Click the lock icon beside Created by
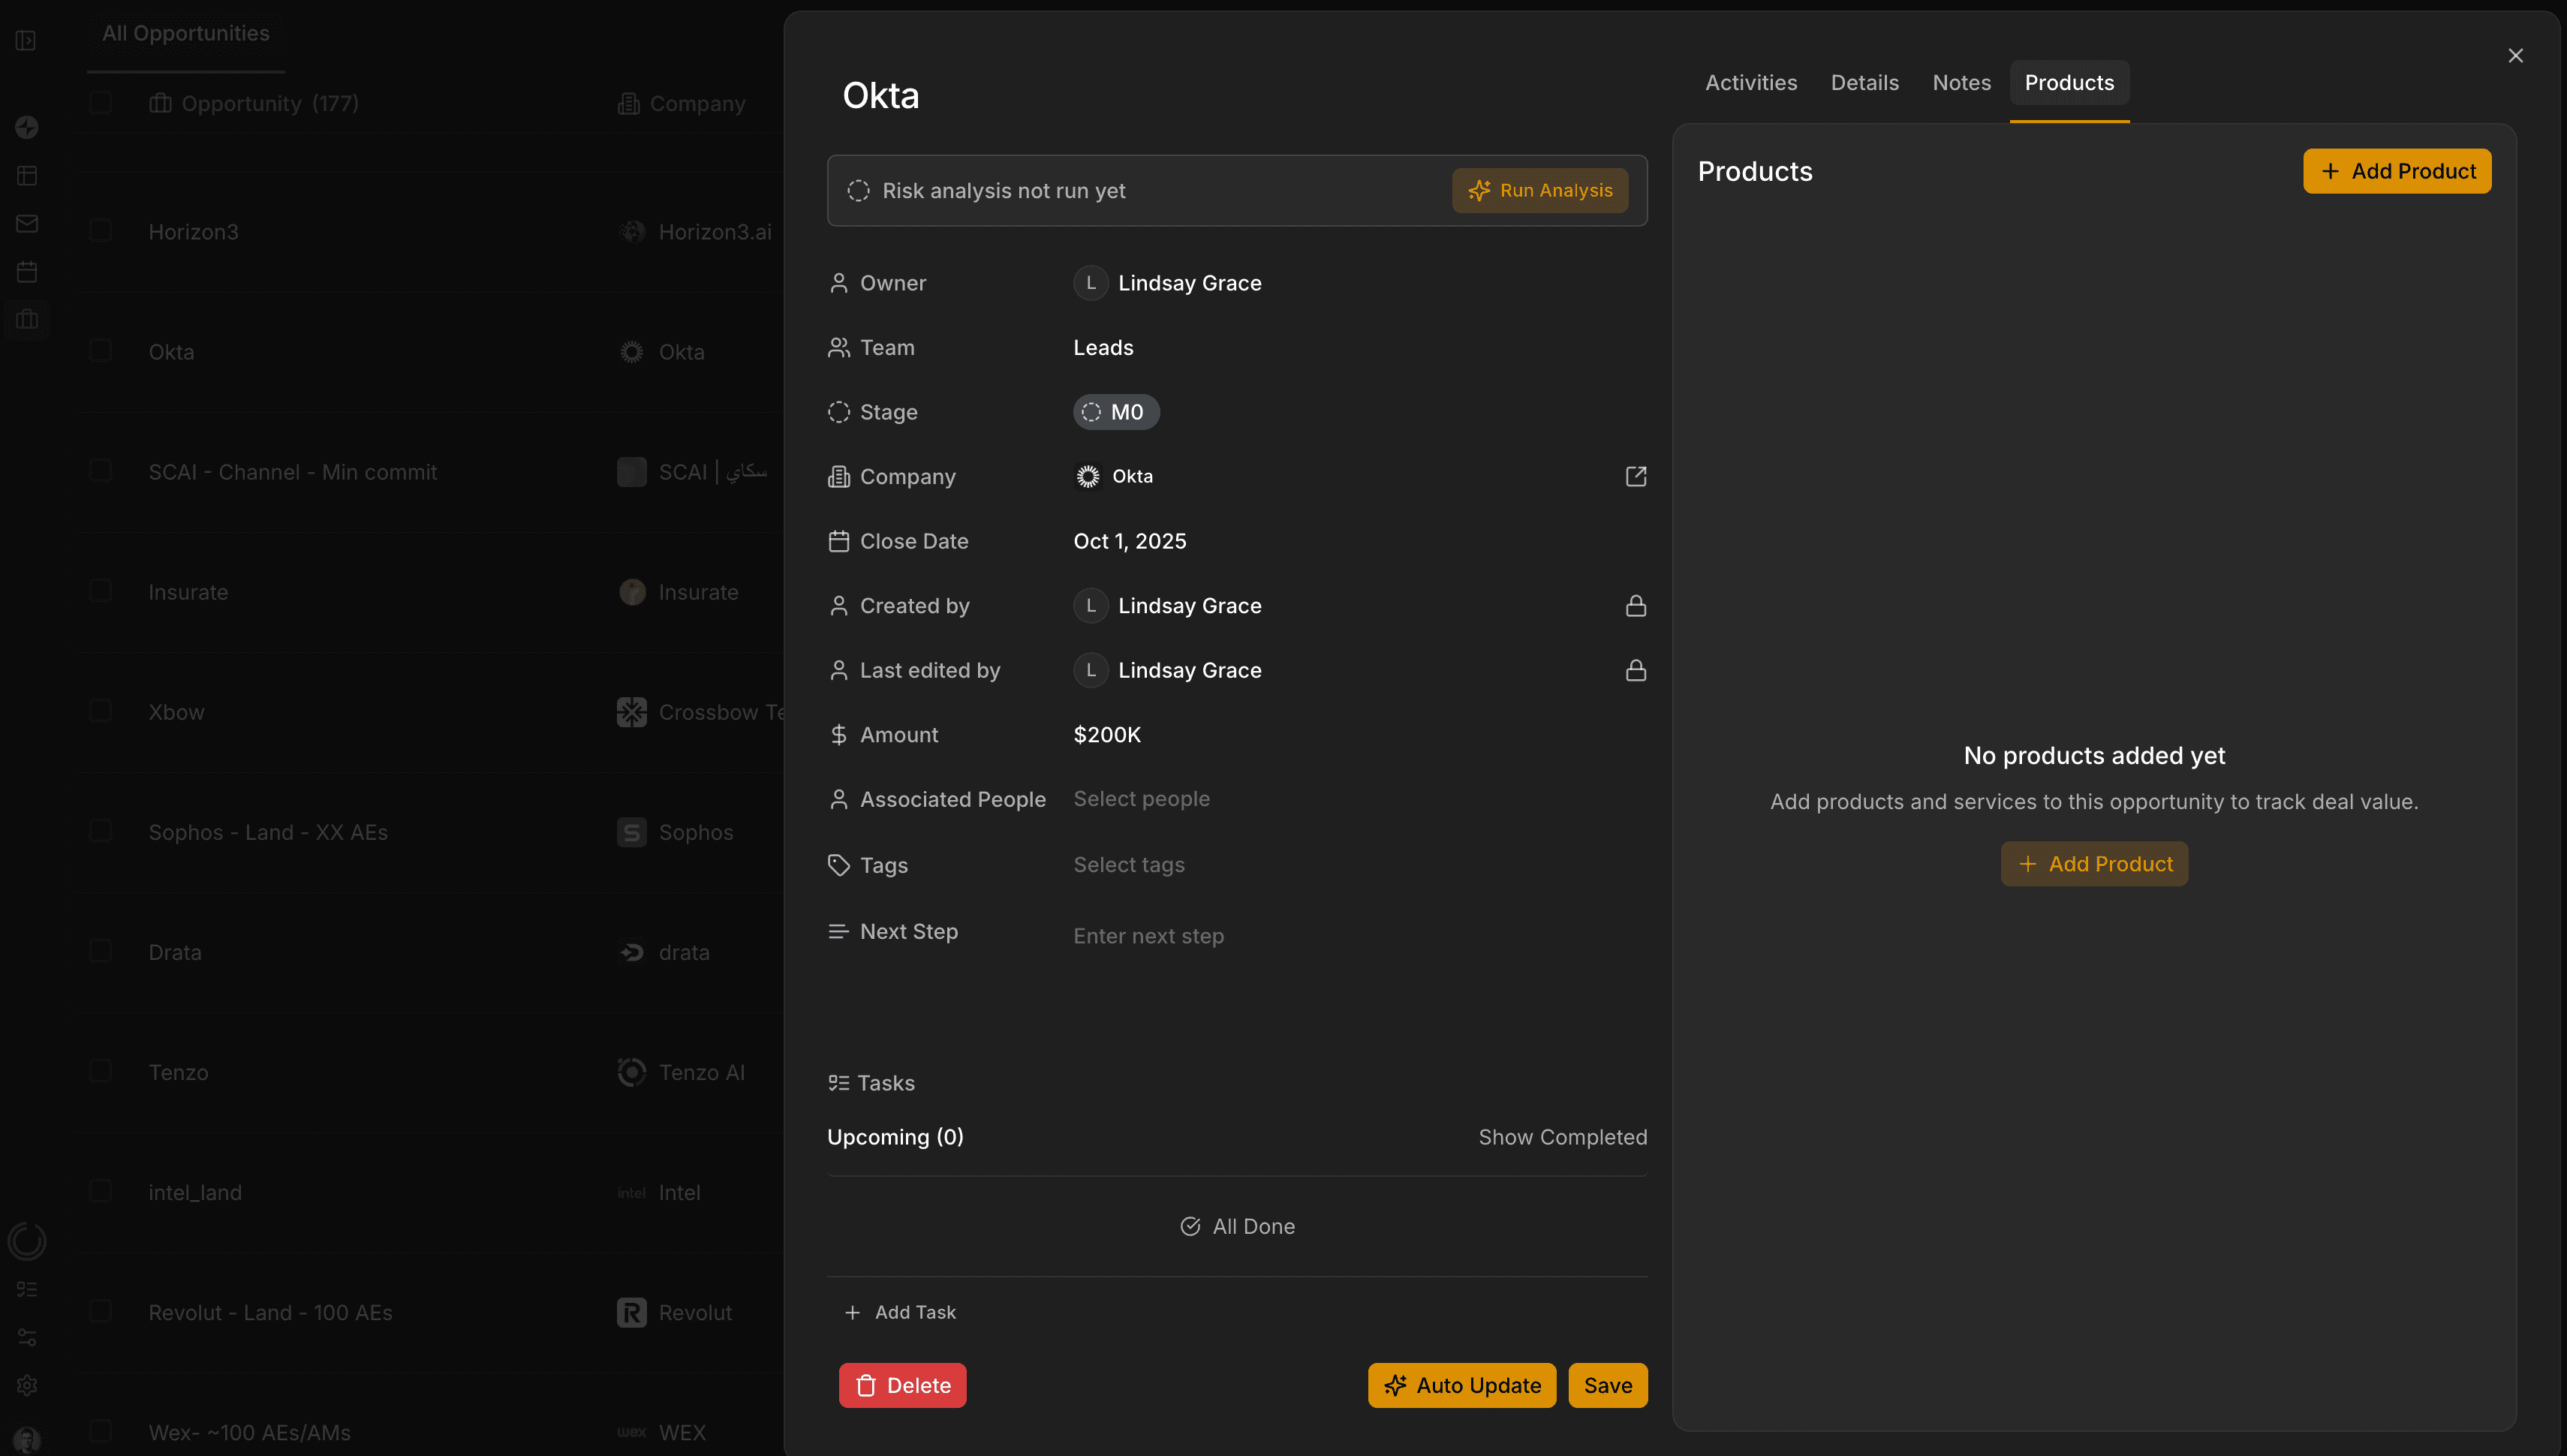 (1635, 606)
